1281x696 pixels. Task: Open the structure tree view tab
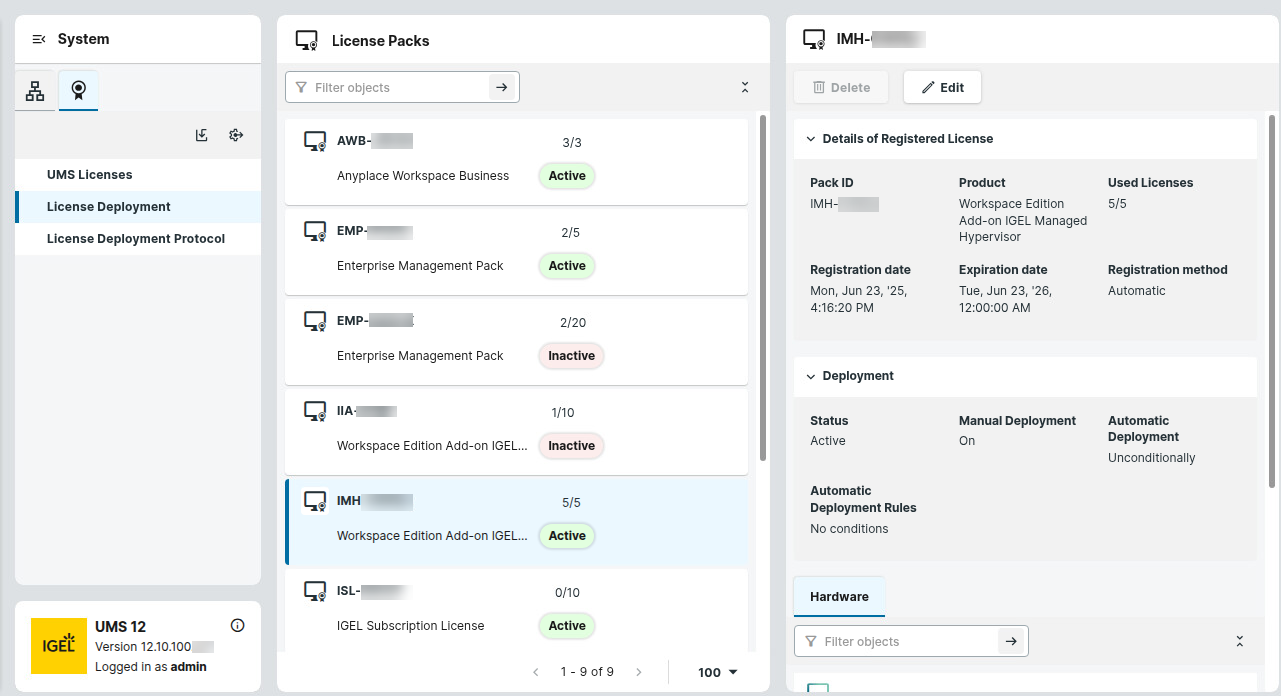coord(35,91)
